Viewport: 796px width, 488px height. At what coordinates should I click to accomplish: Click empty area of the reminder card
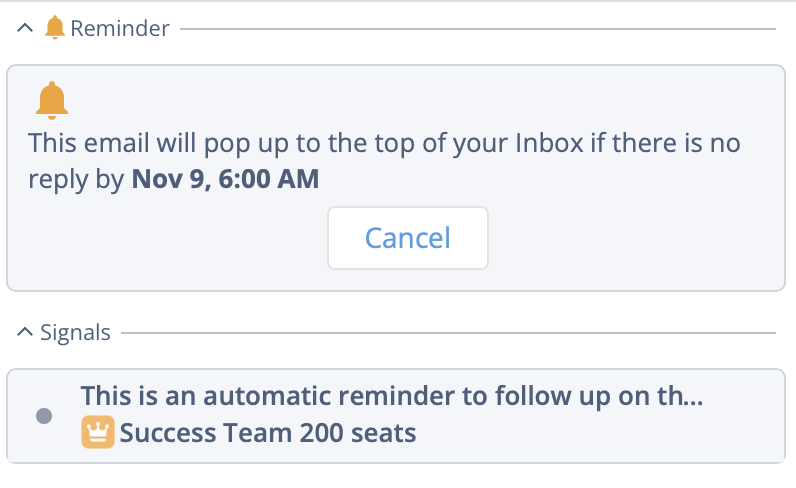[x=635, y=239]
